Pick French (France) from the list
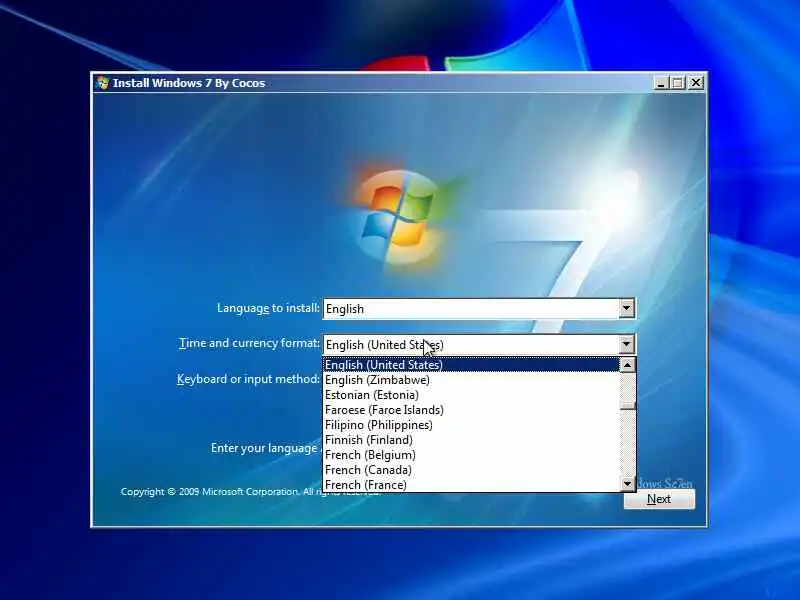 coord(471,485)
